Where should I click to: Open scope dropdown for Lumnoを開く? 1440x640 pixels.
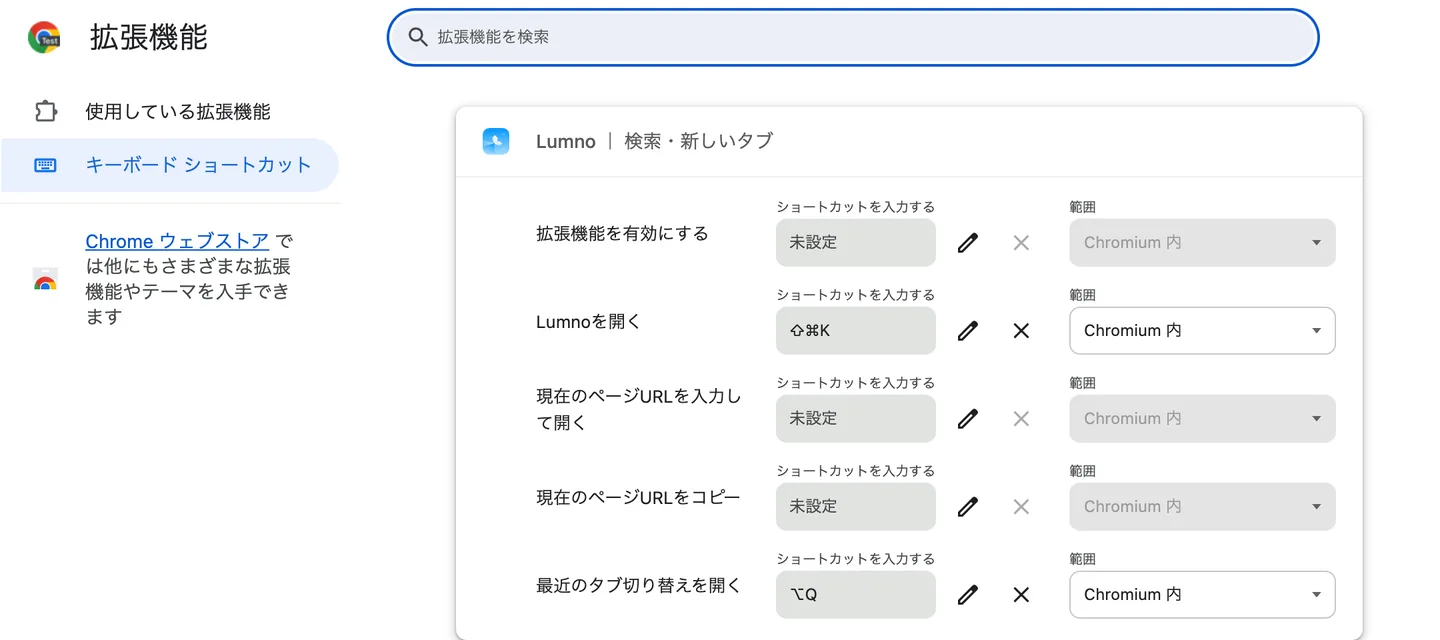point(1202,331)
